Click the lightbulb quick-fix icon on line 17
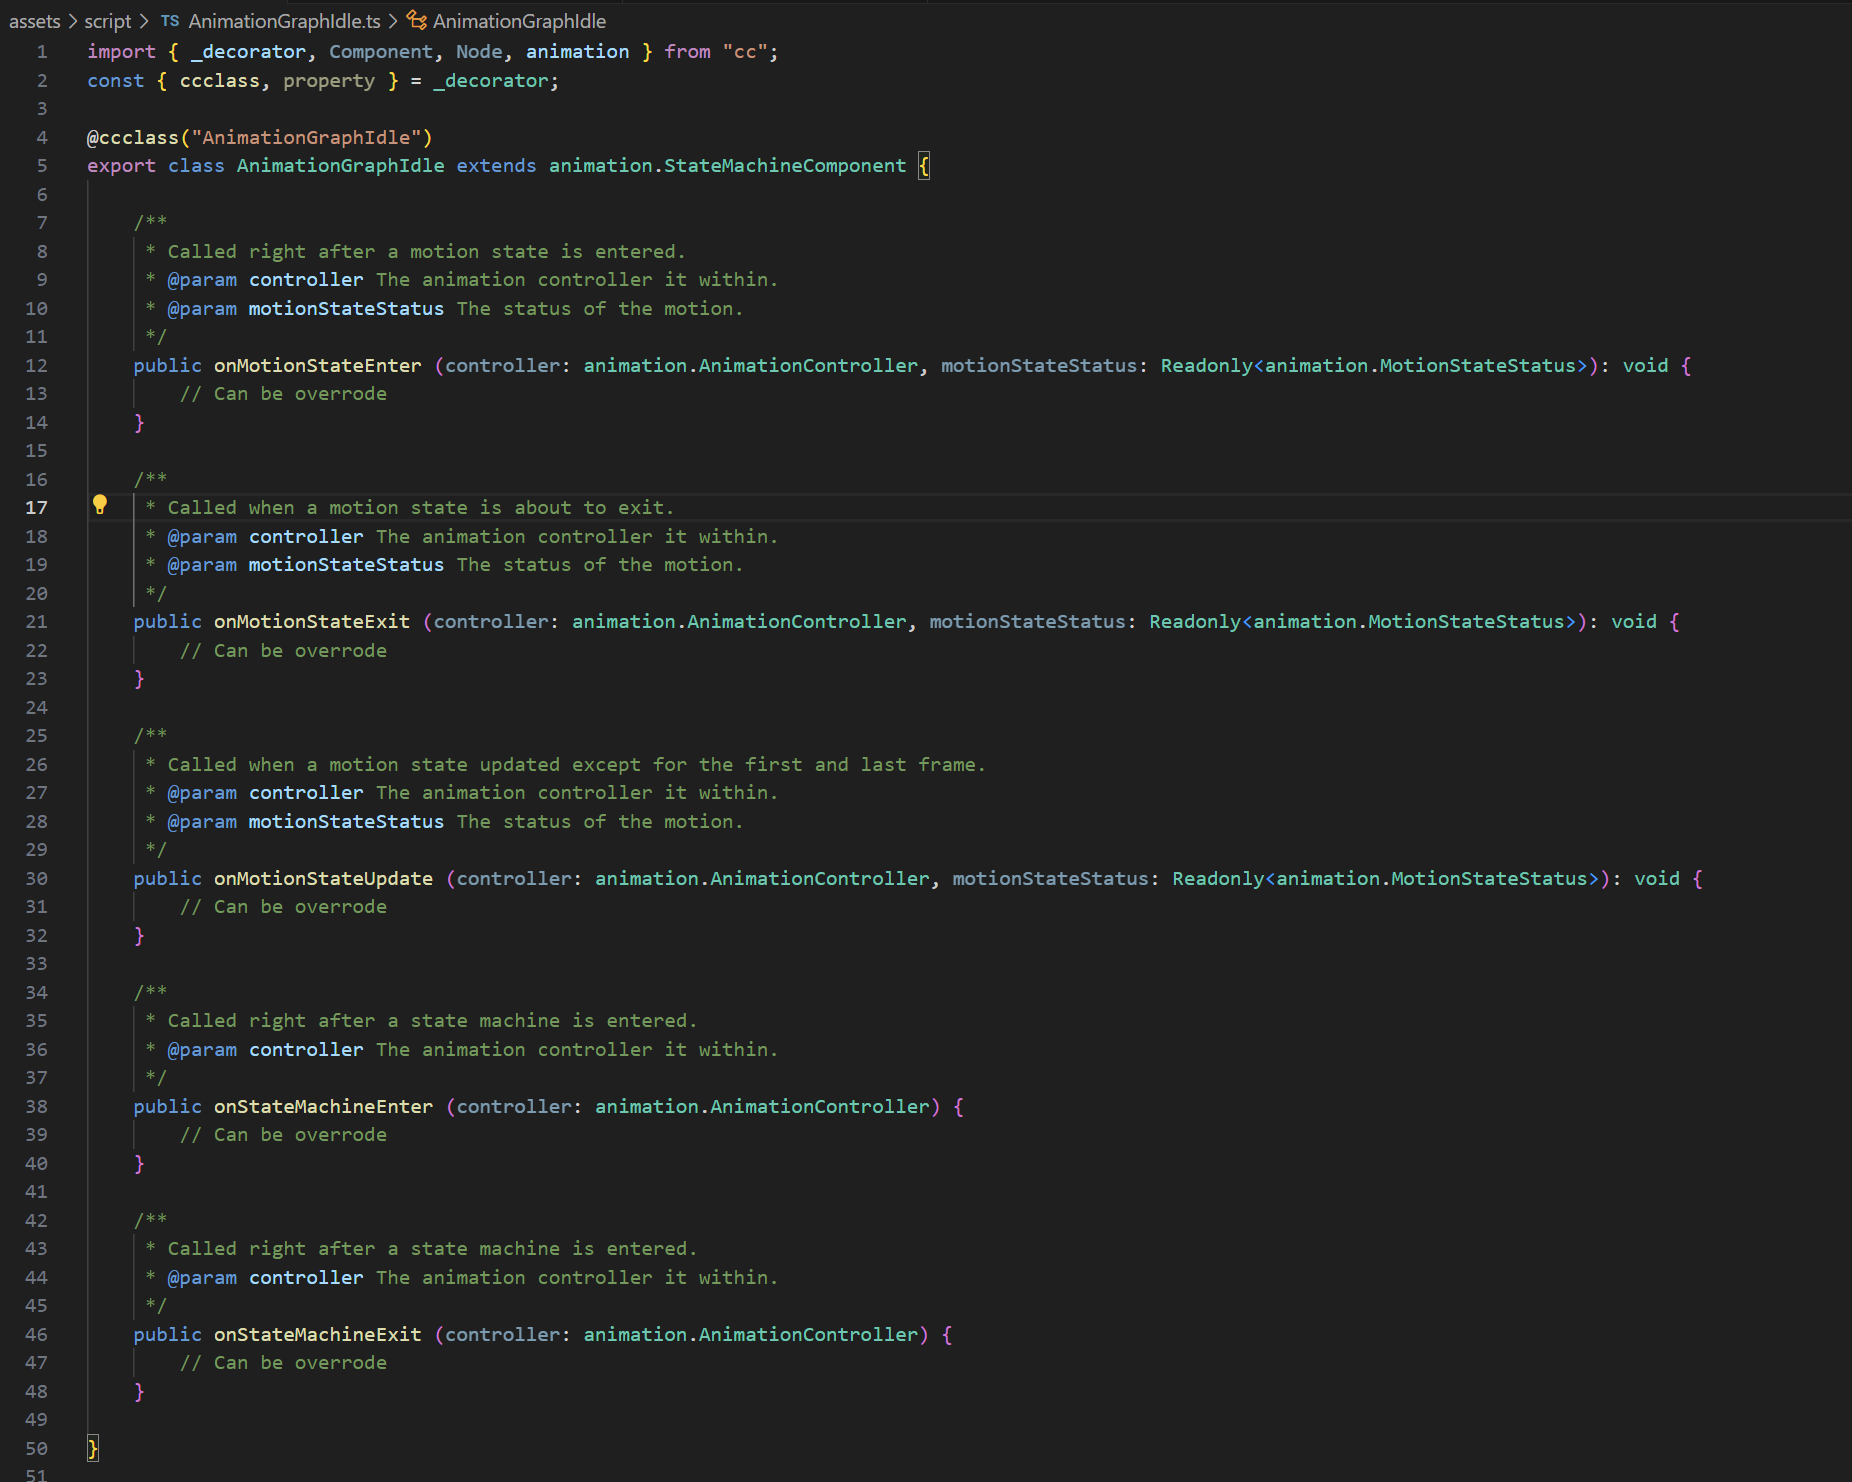Image resolution: width=1852 pixels, height=1482 pixels. point(99,505)
